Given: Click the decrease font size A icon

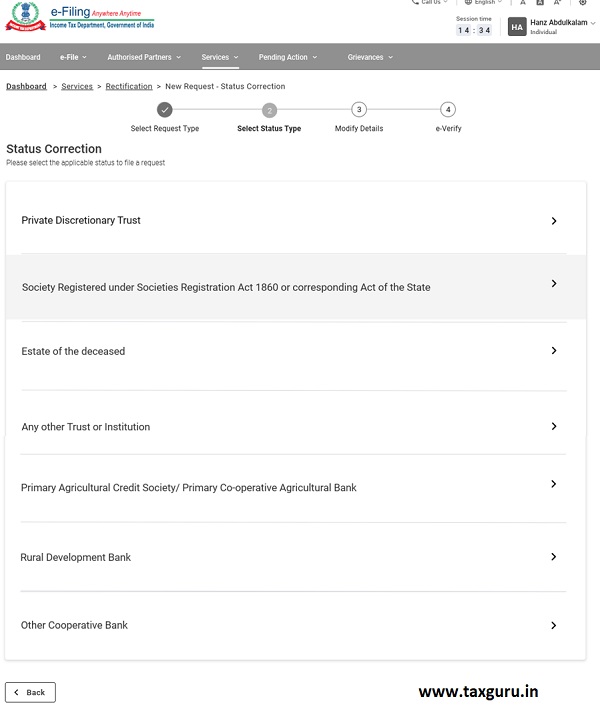Looking at the screenshot, I should tap(523, 3).
